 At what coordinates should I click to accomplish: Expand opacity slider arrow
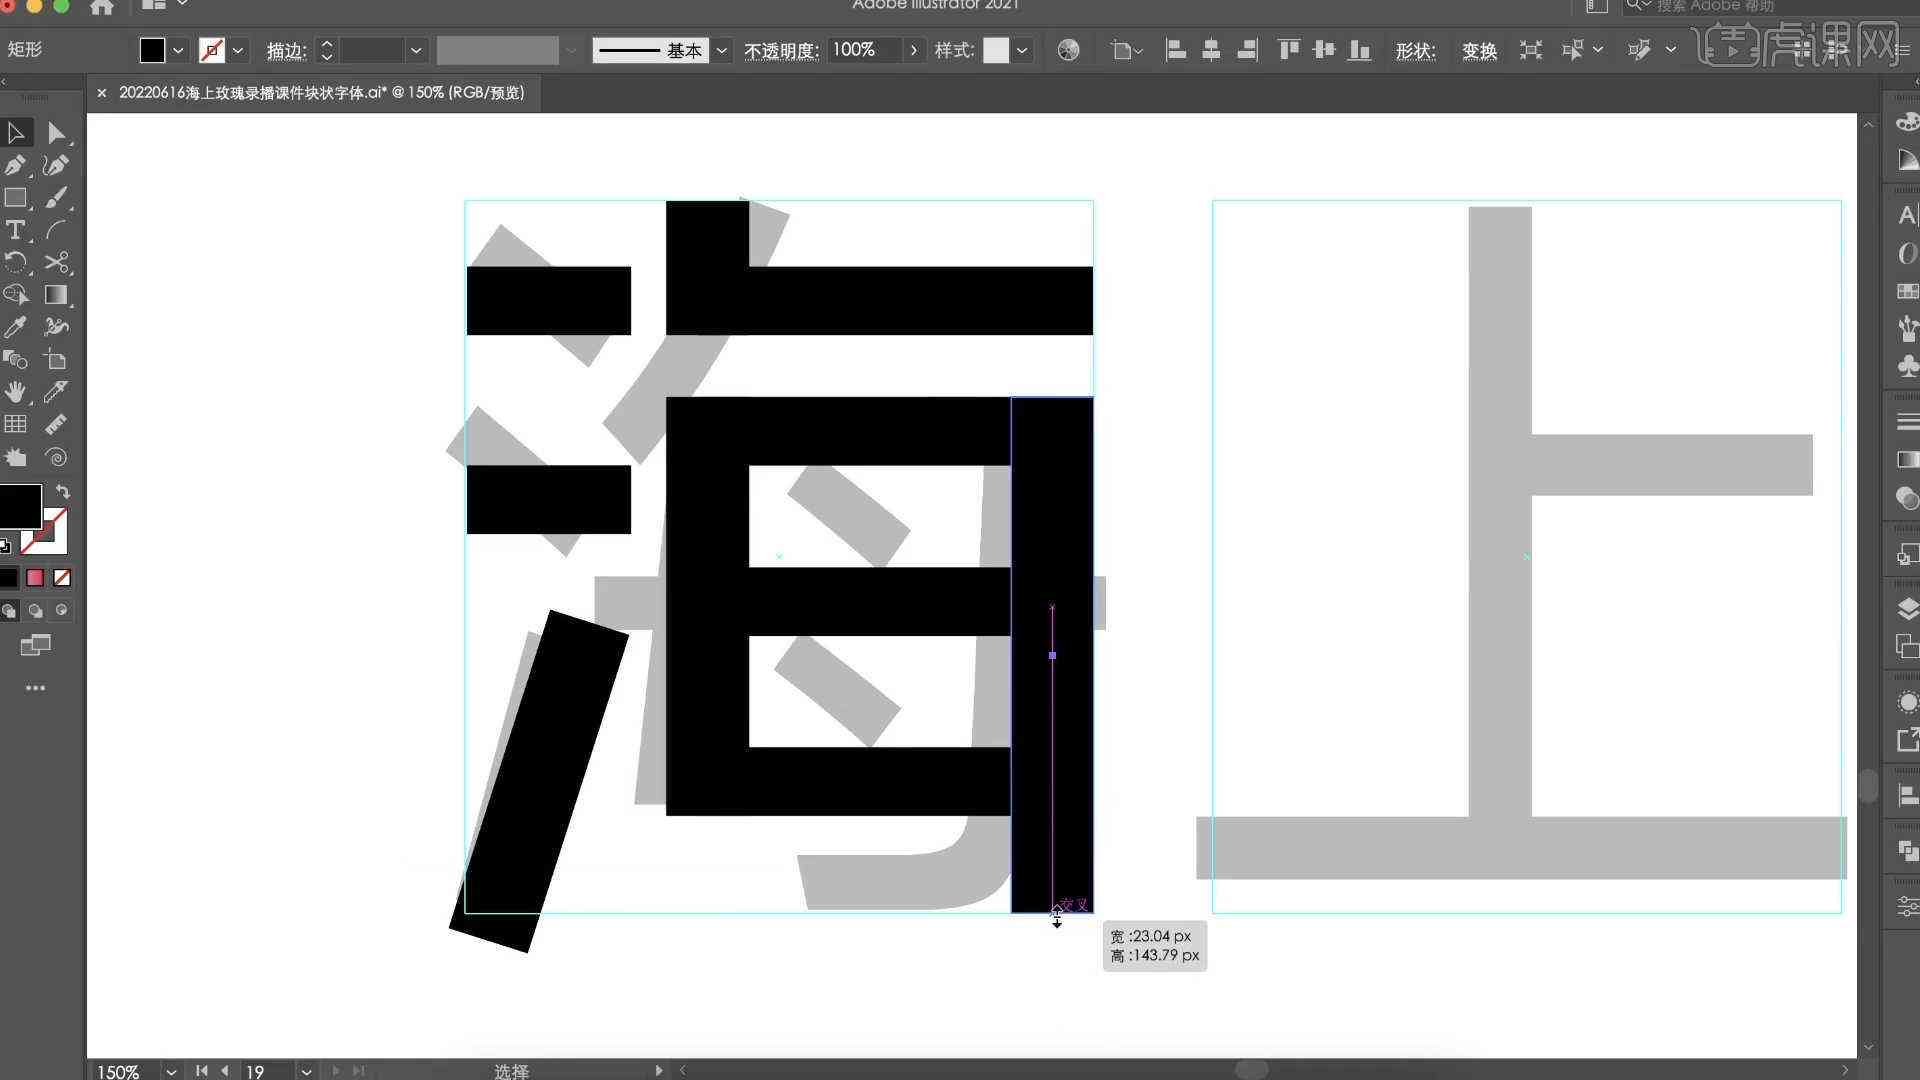913,50
